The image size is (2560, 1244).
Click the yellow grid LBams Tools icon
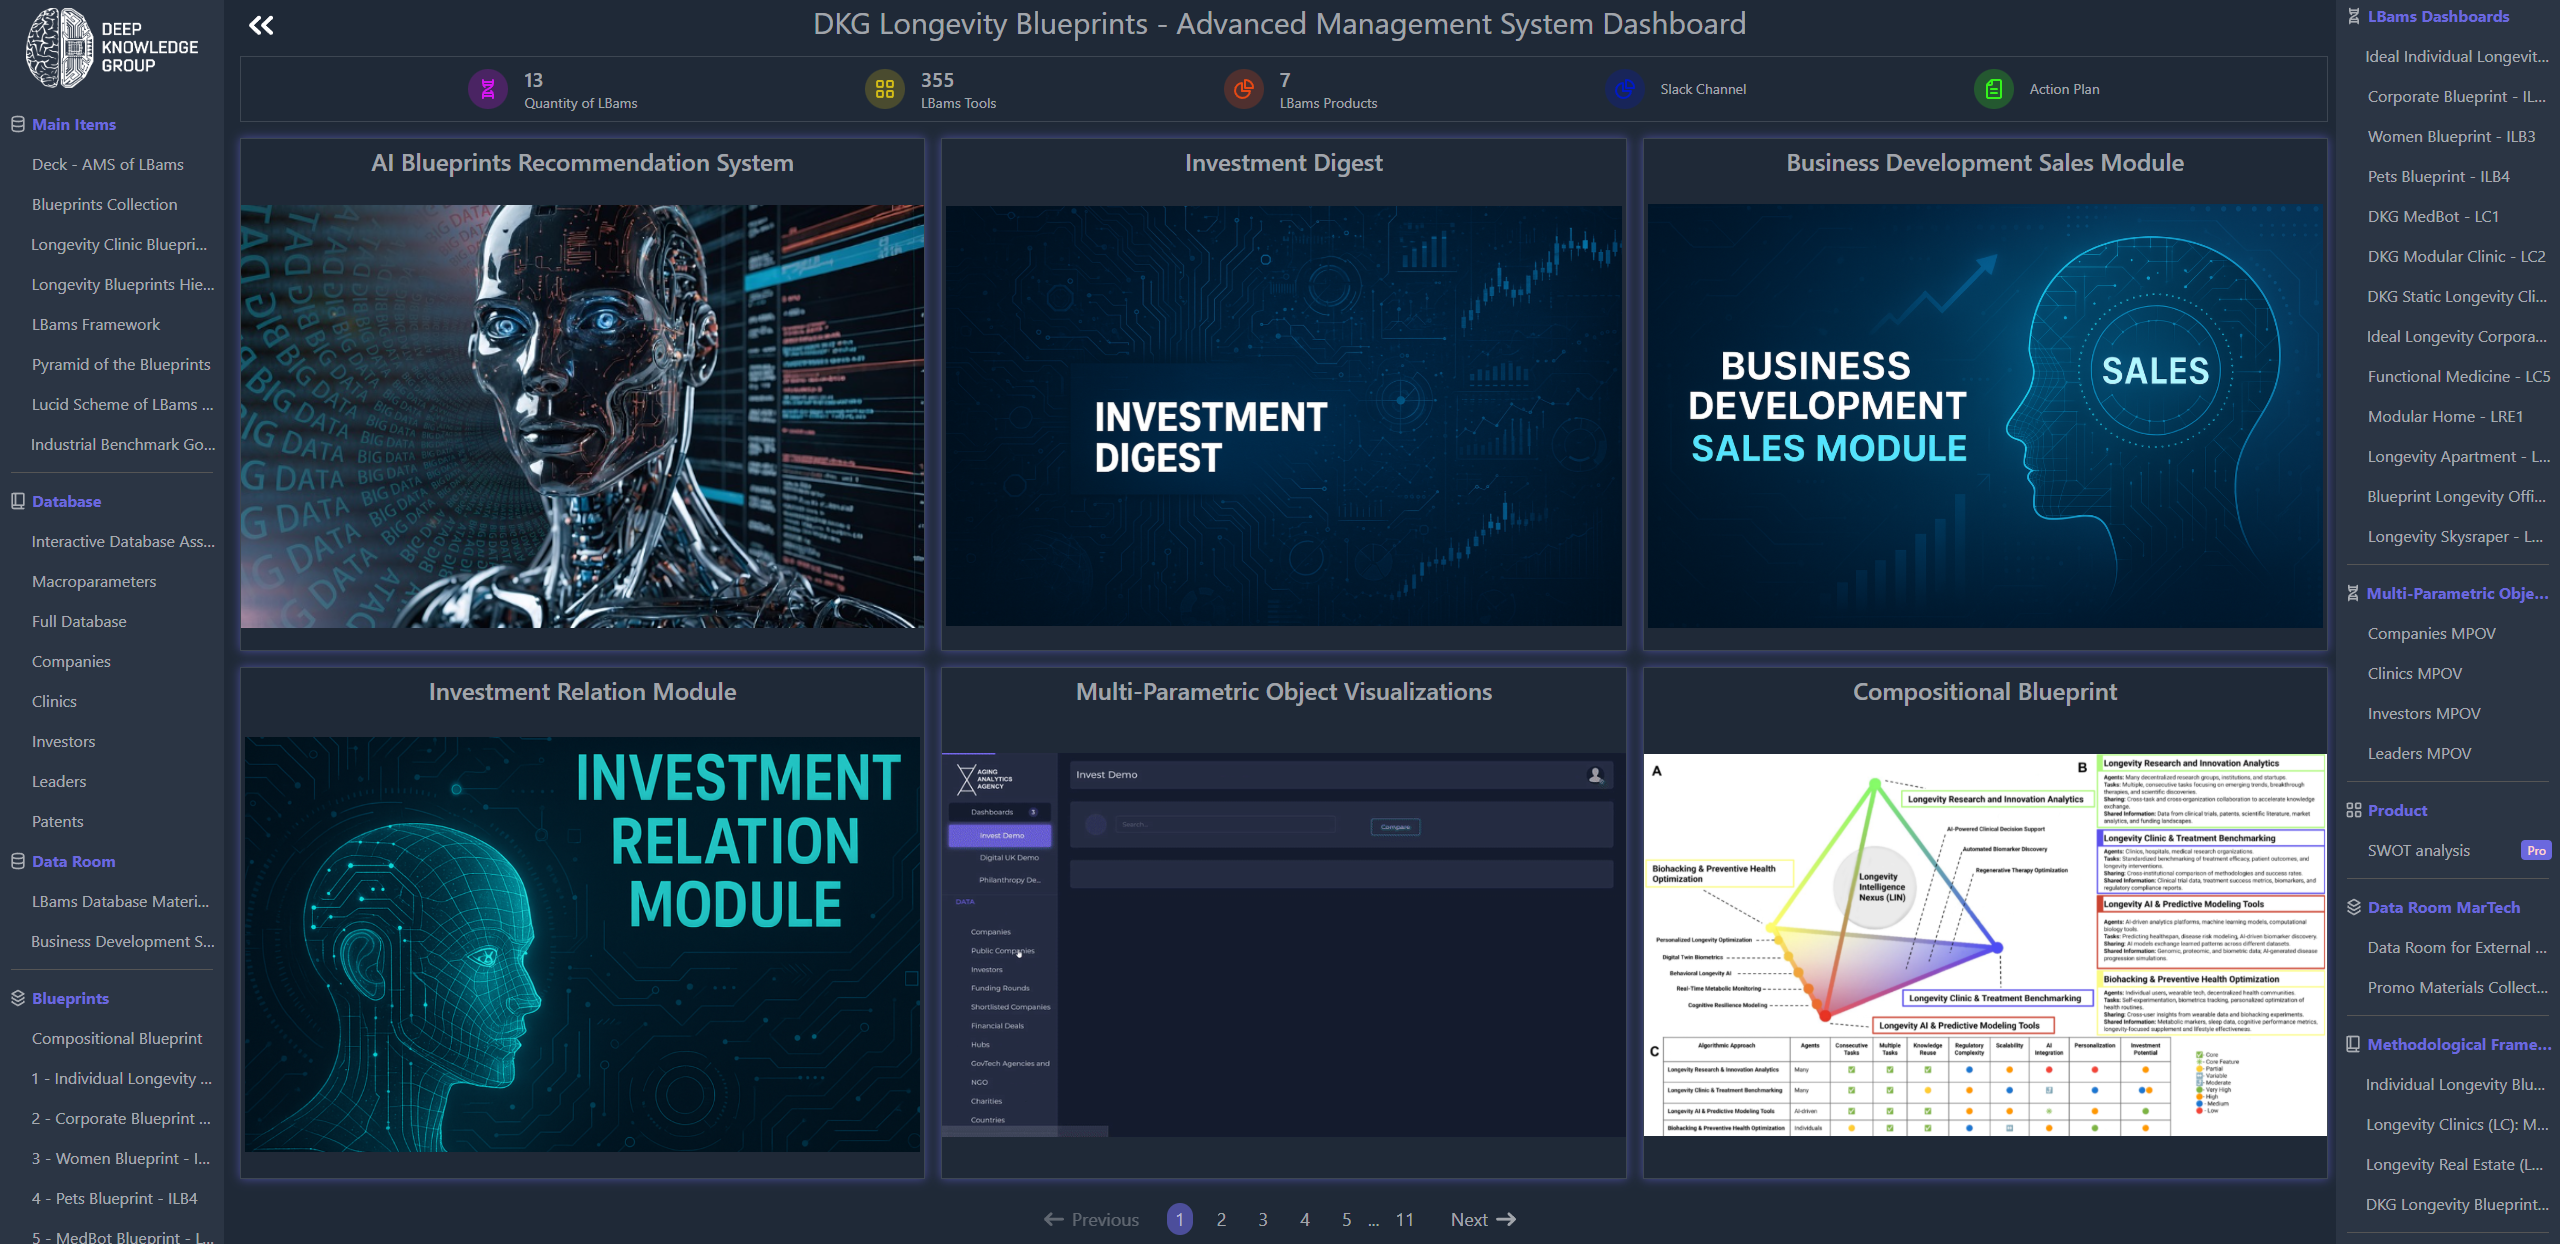pos(884,90)
